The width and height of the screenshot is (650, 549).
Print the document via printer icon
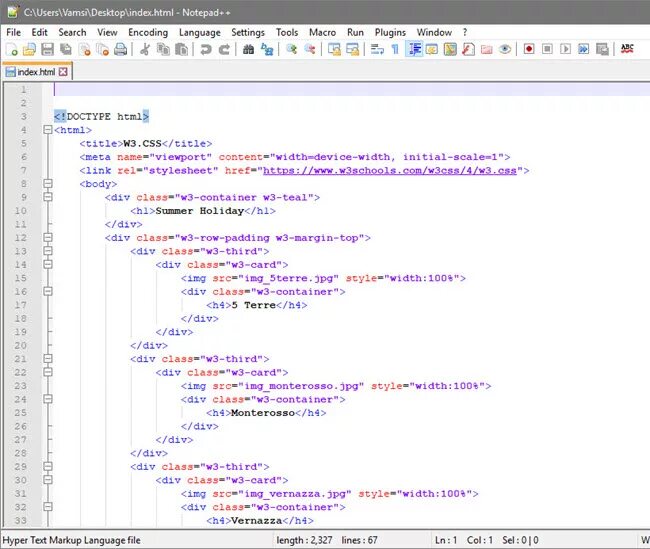[121, 49]
